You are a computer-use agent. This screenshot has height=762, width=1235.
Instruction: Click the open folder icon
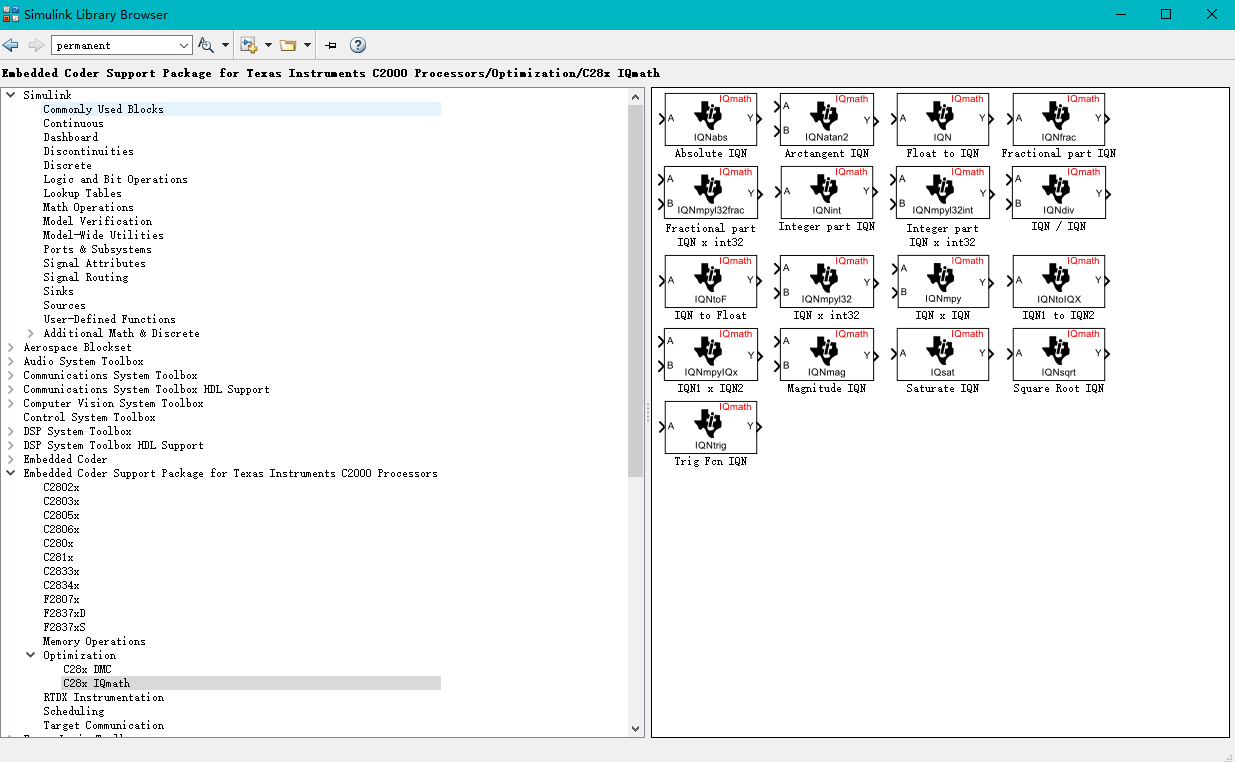(x=288, y=45)
